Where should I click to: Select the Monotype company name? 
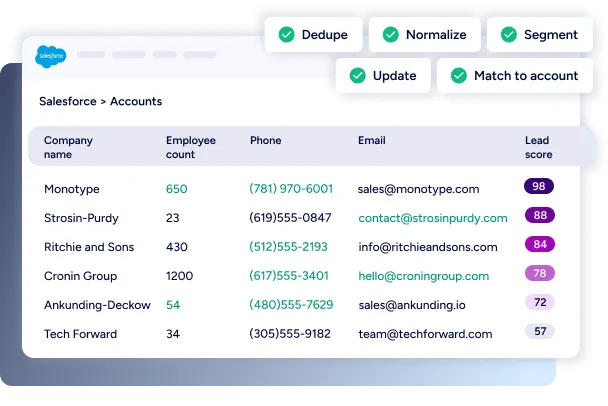(72, 189)
